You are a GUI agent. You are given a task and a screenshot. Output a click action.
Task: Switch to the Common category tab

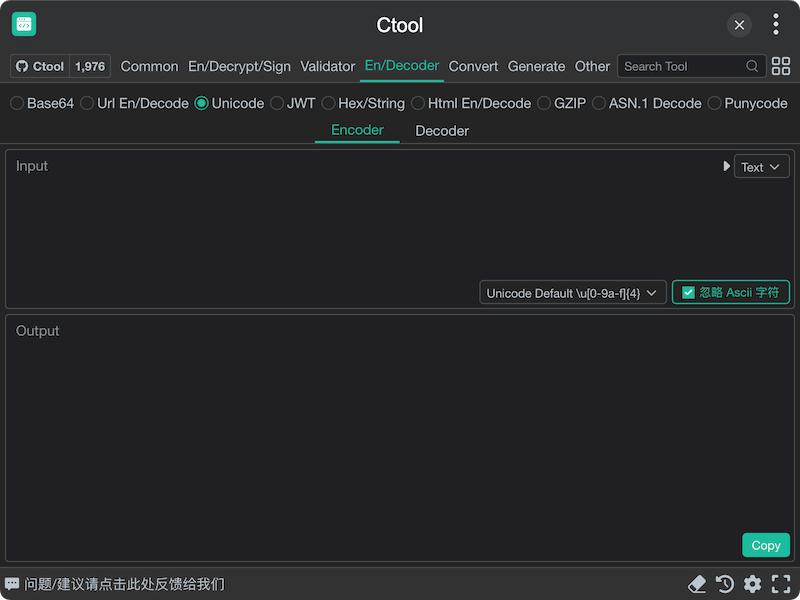149,66
